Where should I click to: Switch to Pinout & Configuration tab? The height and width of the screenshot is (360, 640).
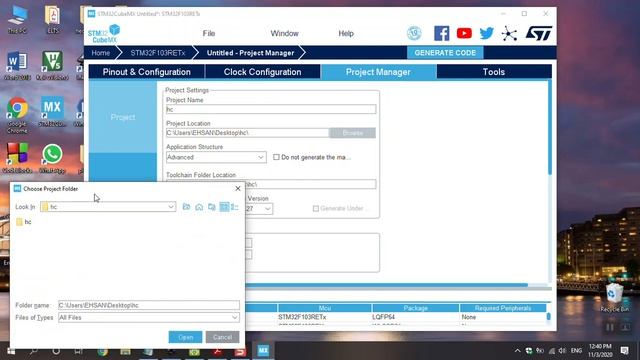[147, 72]
